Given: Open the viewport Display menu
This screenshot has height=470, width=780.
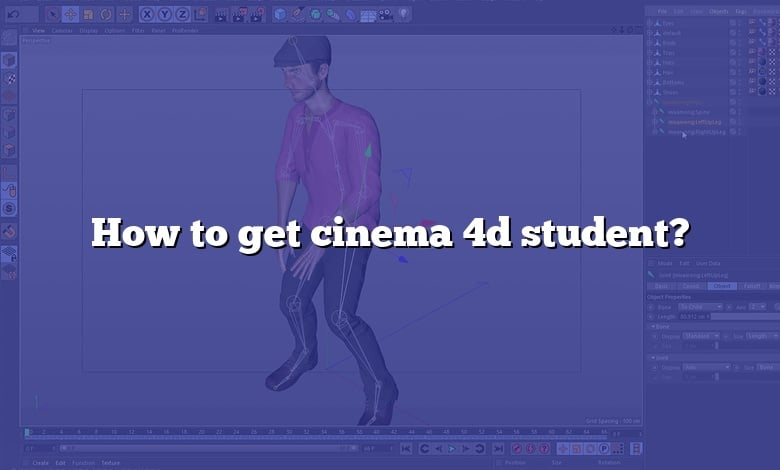Looking at the screenshot, I should 89,30.
